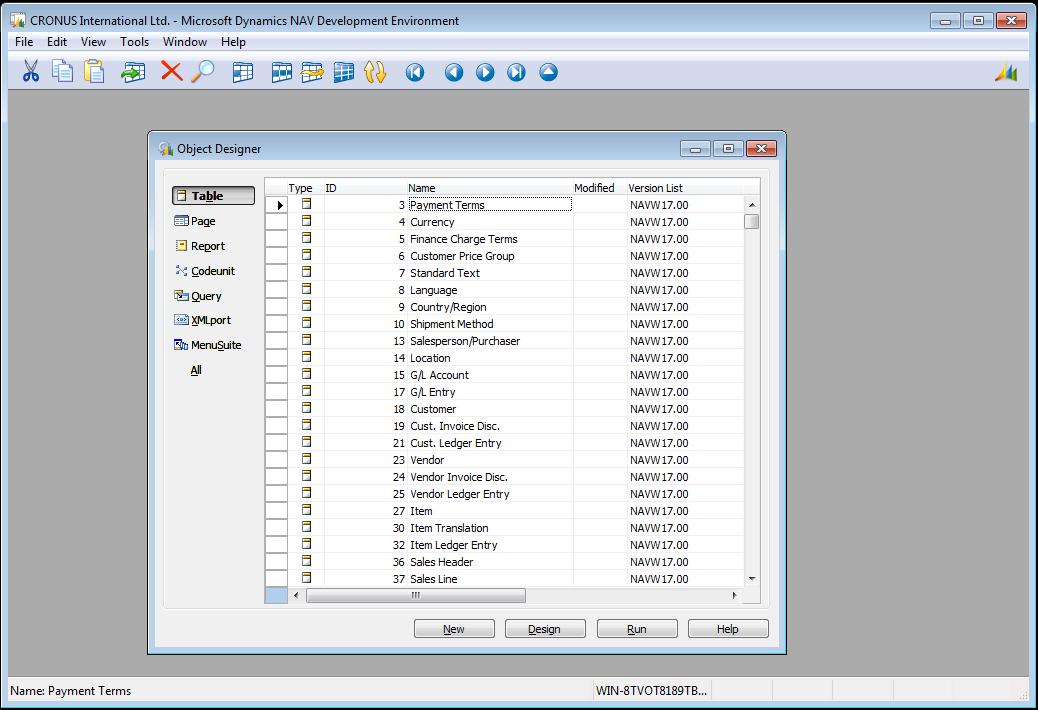Select the Page object type
This screenshot has width=1038, height=710.
pyautogui.click(x=195, y=221)
